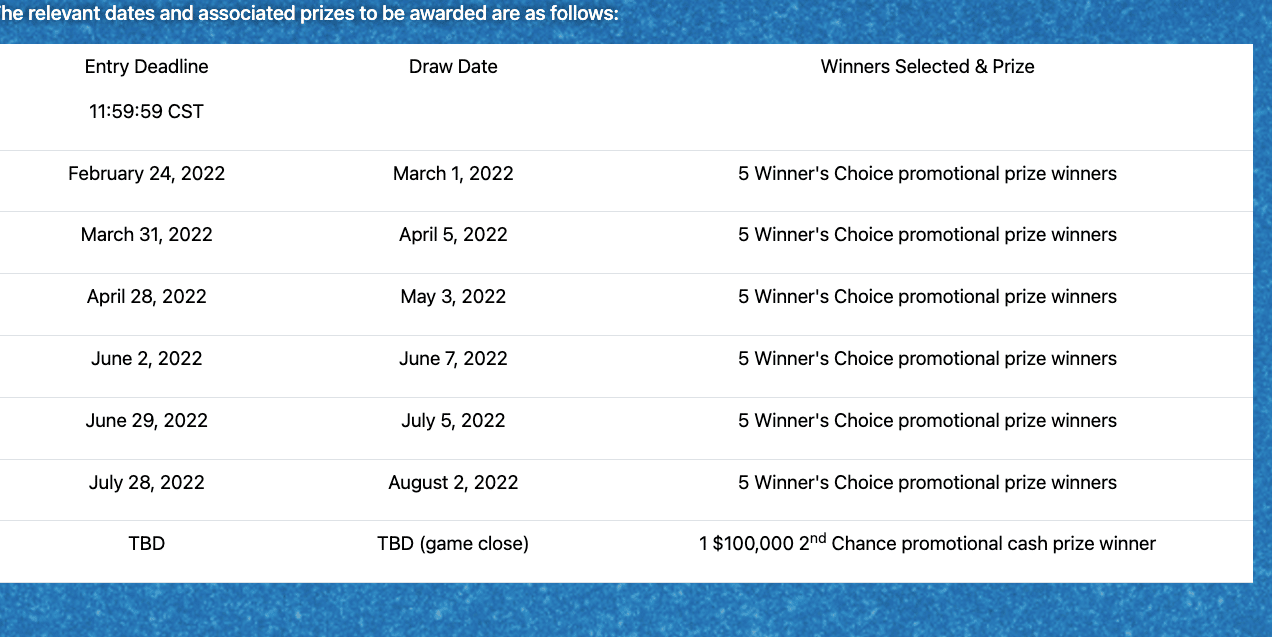Select the March 31, 2022 entry deadline
This screenshot has width=1272, height=637.
(x=146, y=235)
